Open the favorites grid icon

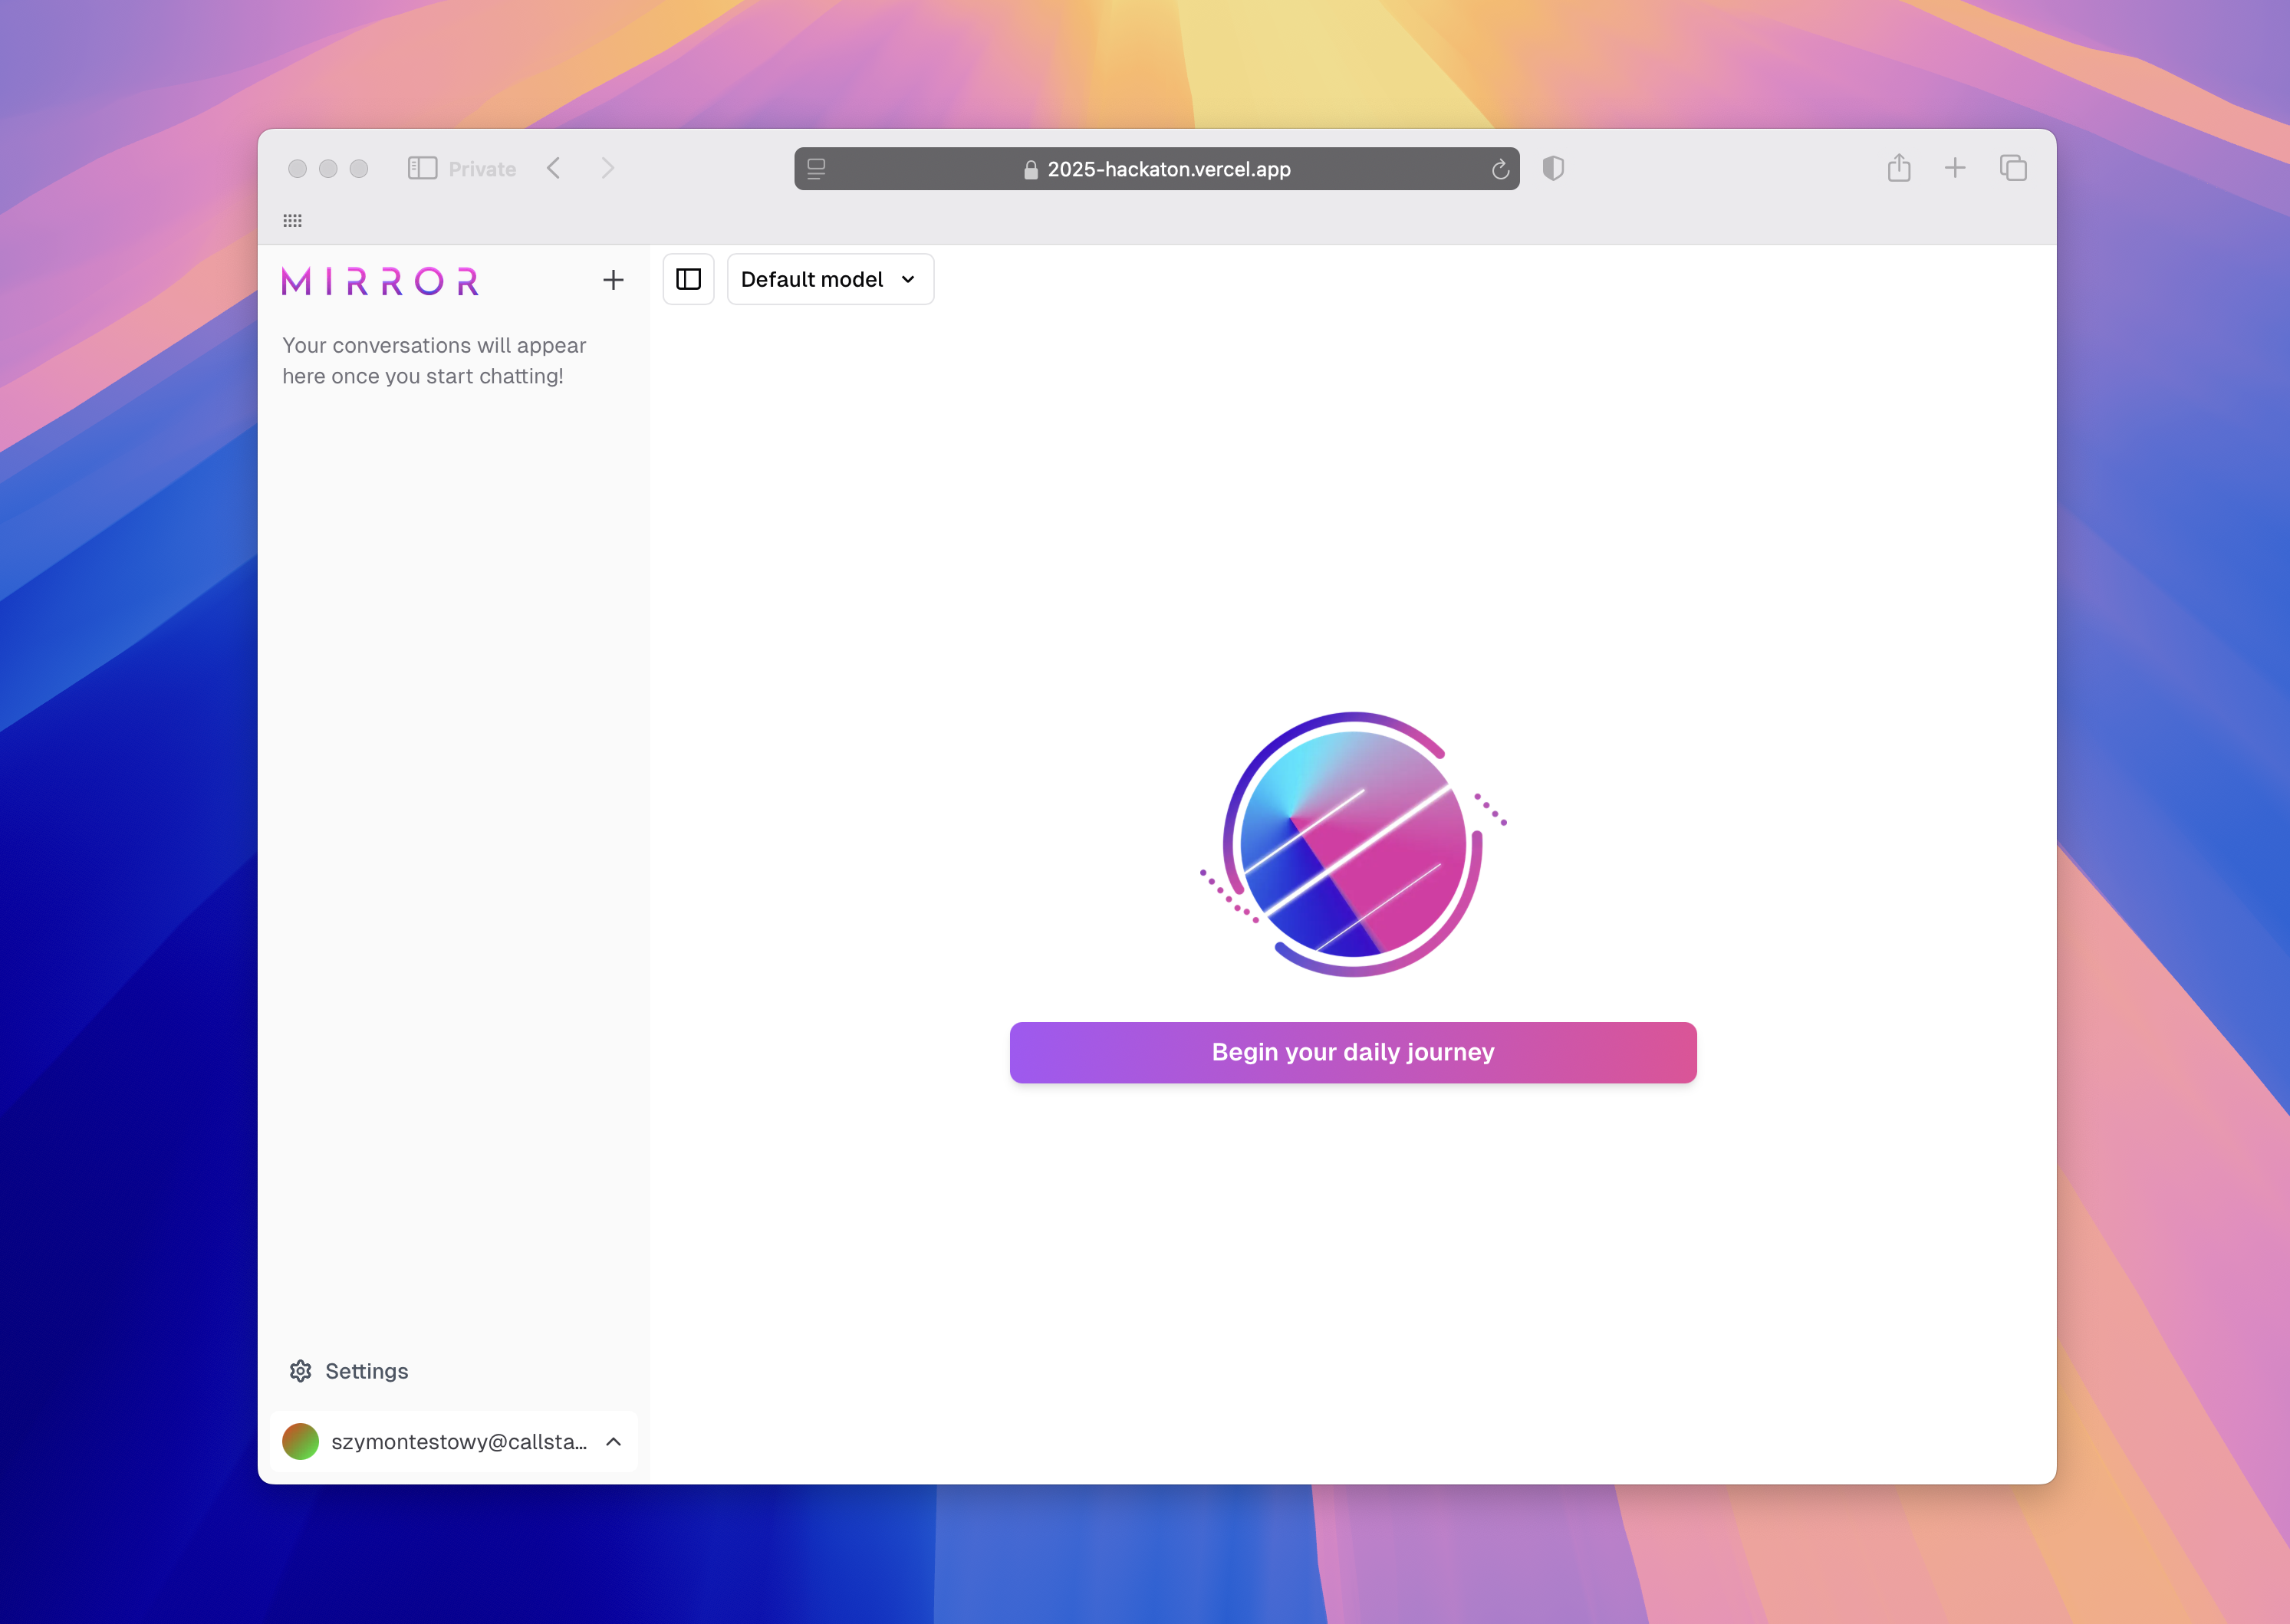pyautogui.click(x=292, y=221)
